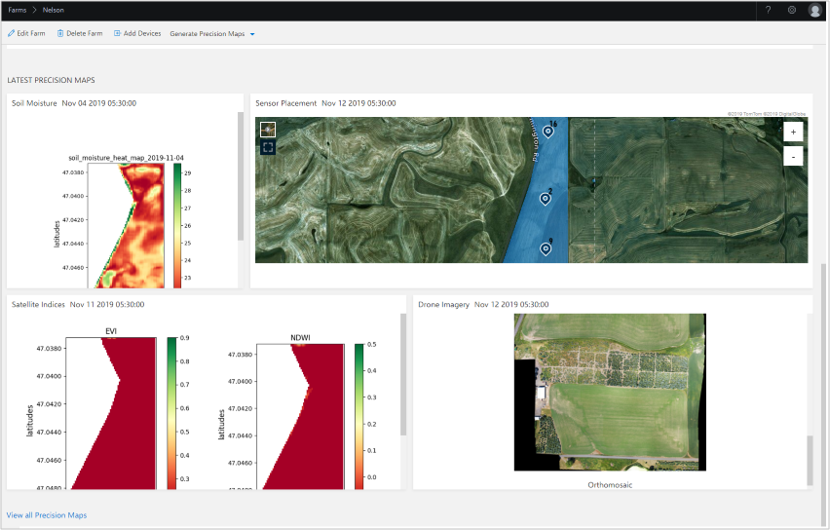The image size is (830, 530).
Task: Click the Edit Farm pencil icon
Action: pos(11,33)
